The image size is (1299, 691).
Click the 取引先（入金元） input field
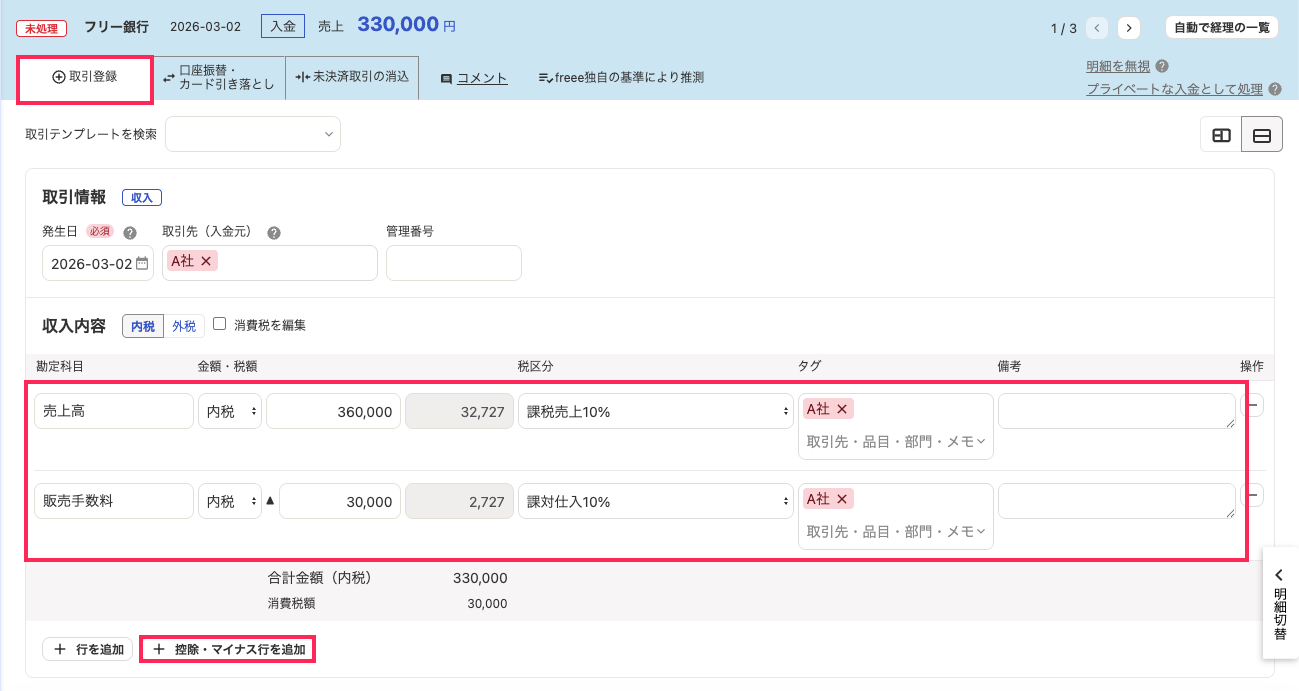pyautogui.click(x=270, y=263)
